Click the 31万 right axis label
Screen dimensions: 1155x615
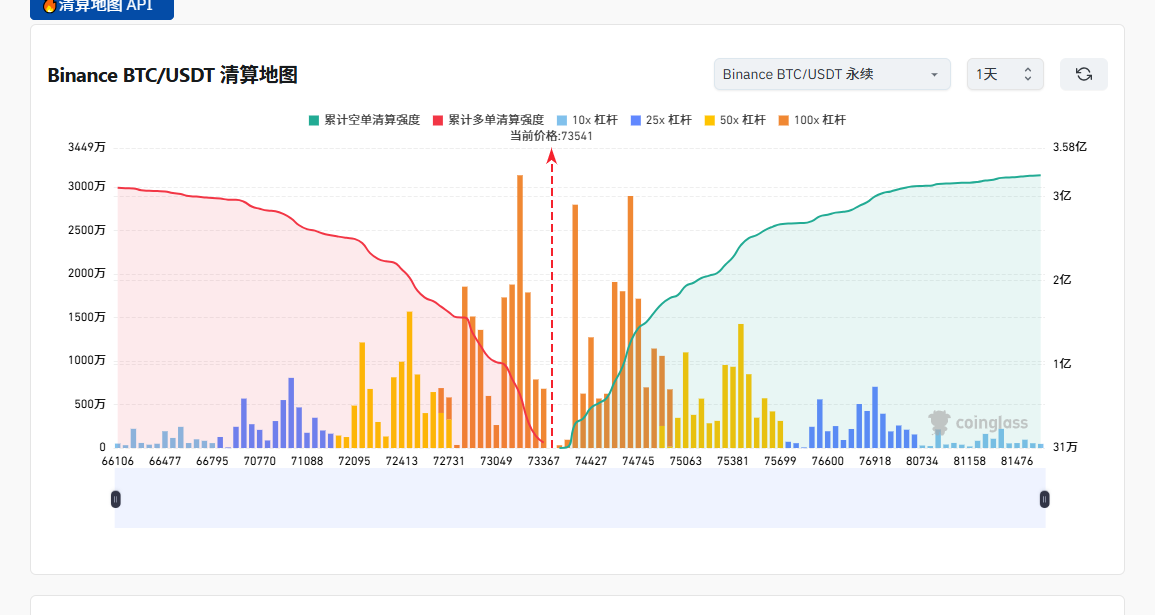coord(1065,447)
